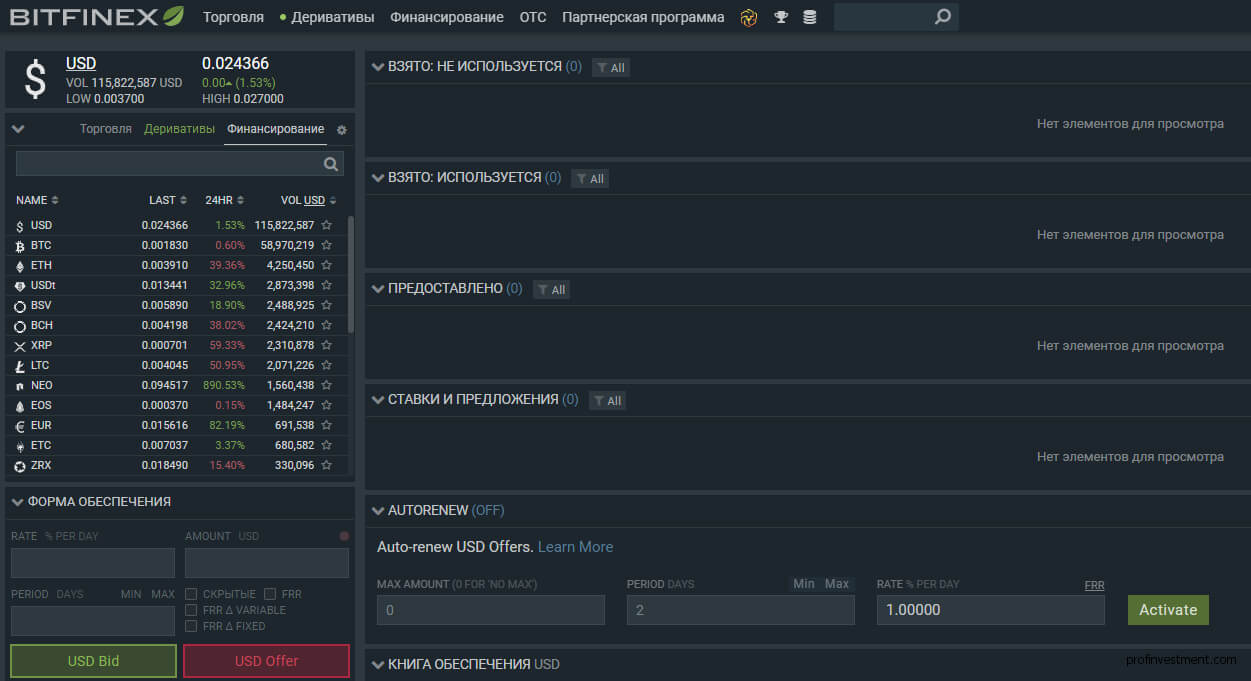Screen dimensions: 1251x681
Task: Click the green USD Bid button
Action: pos(94,661)
